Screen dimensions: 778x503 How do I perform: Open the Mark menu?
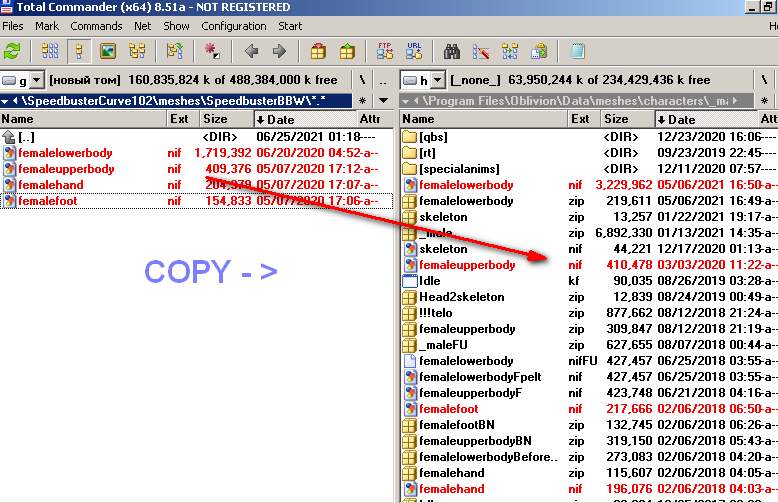tap(47, 26)
